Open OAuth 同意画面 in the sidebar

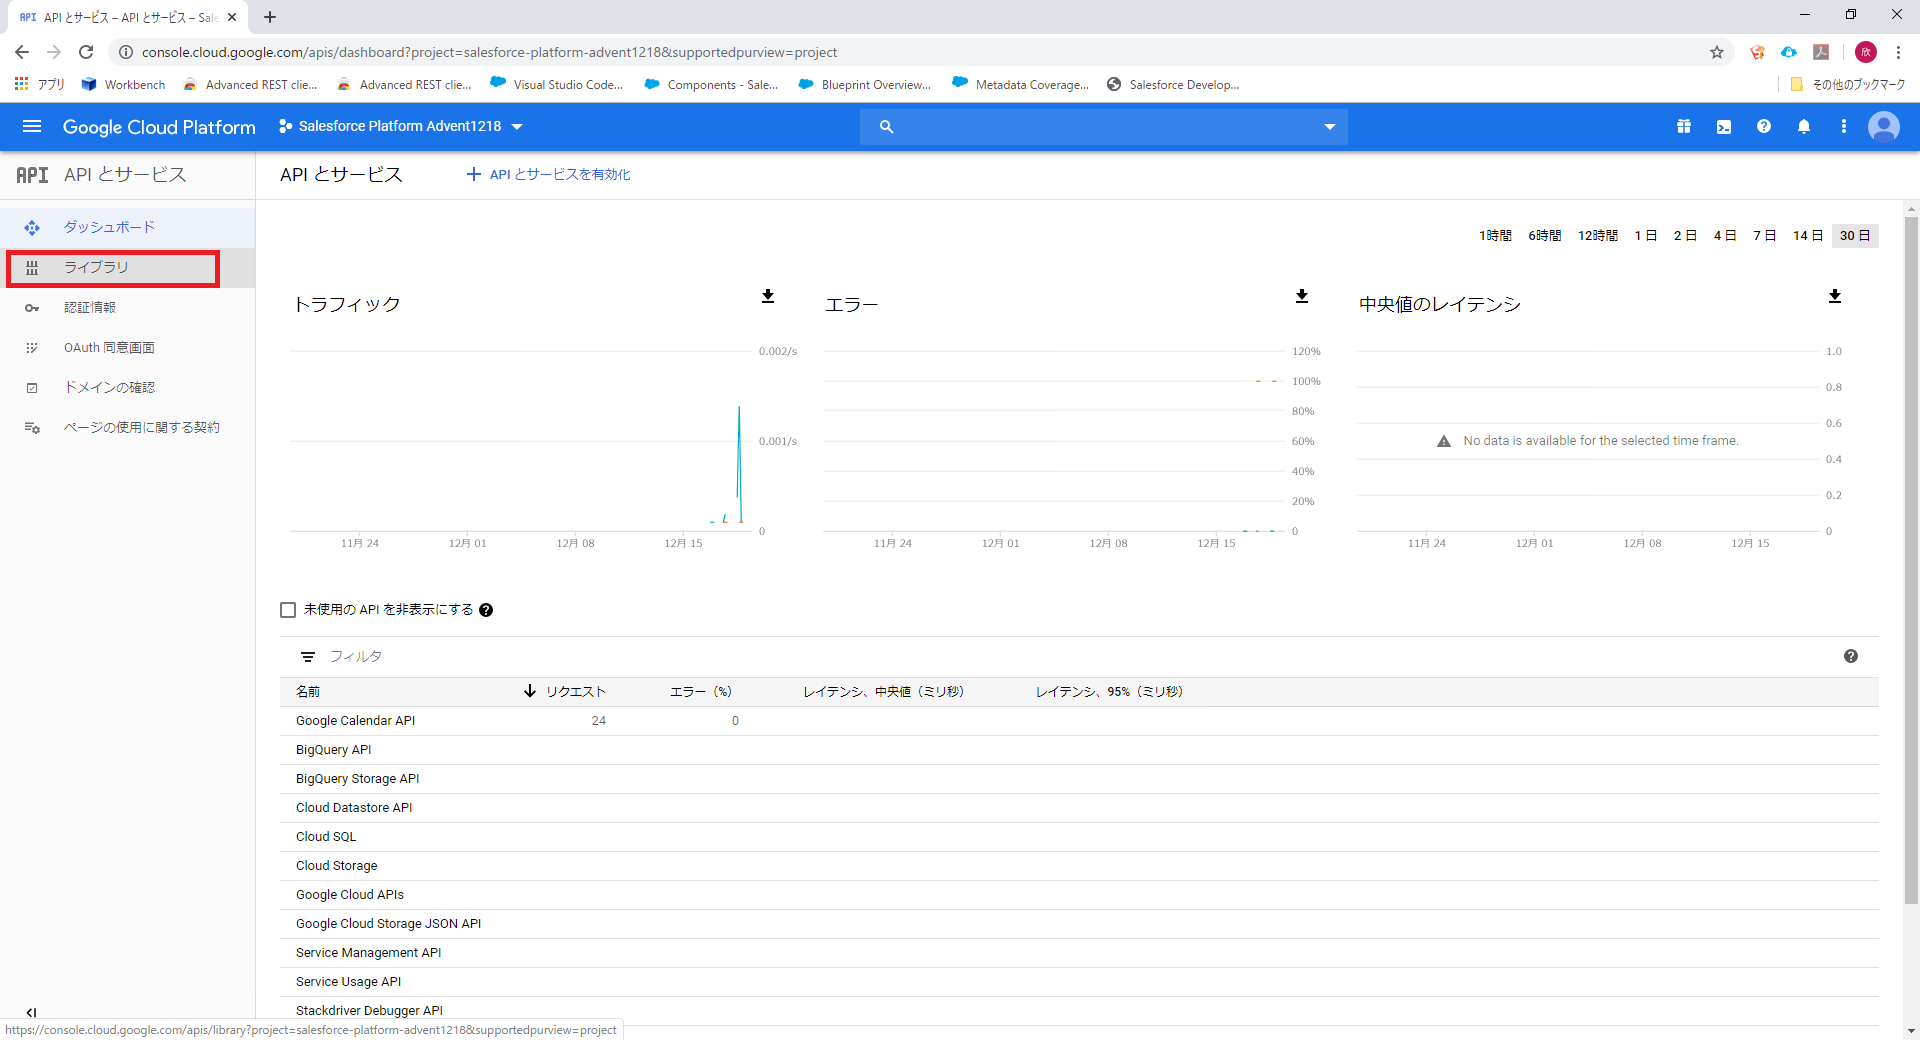pyautogui.click(x=128, y=348)
